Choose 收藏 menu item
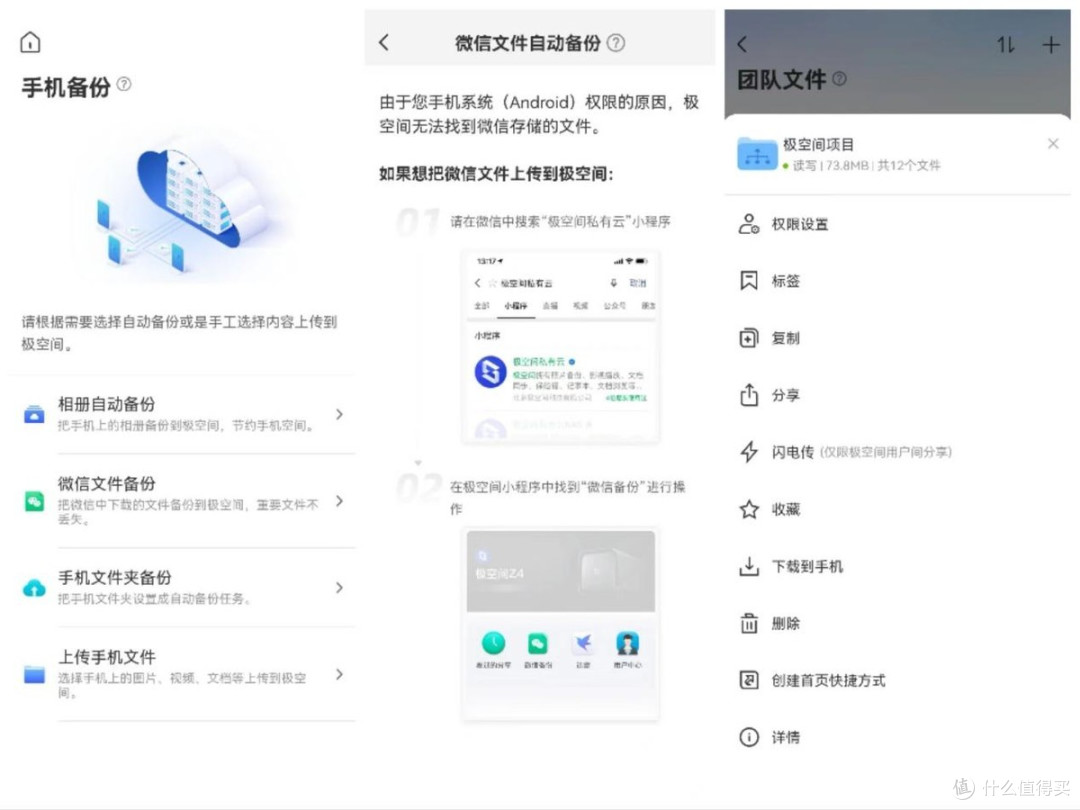Viewport: 1080px width, 810px height. (897, 509)
